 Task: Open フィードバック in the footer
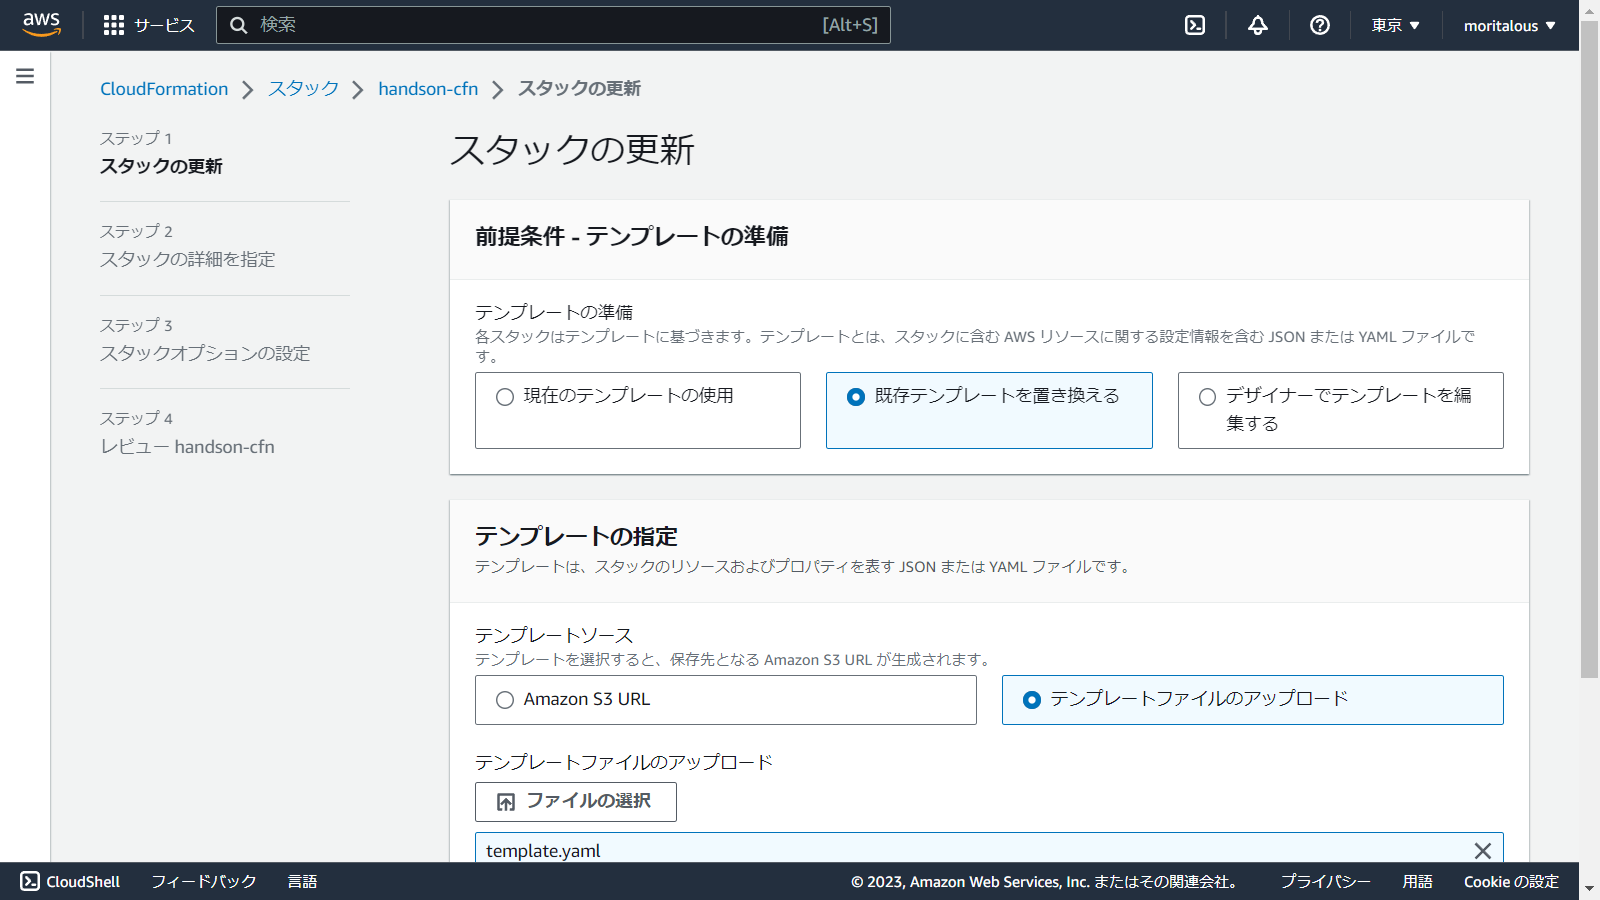pos(202,881)
